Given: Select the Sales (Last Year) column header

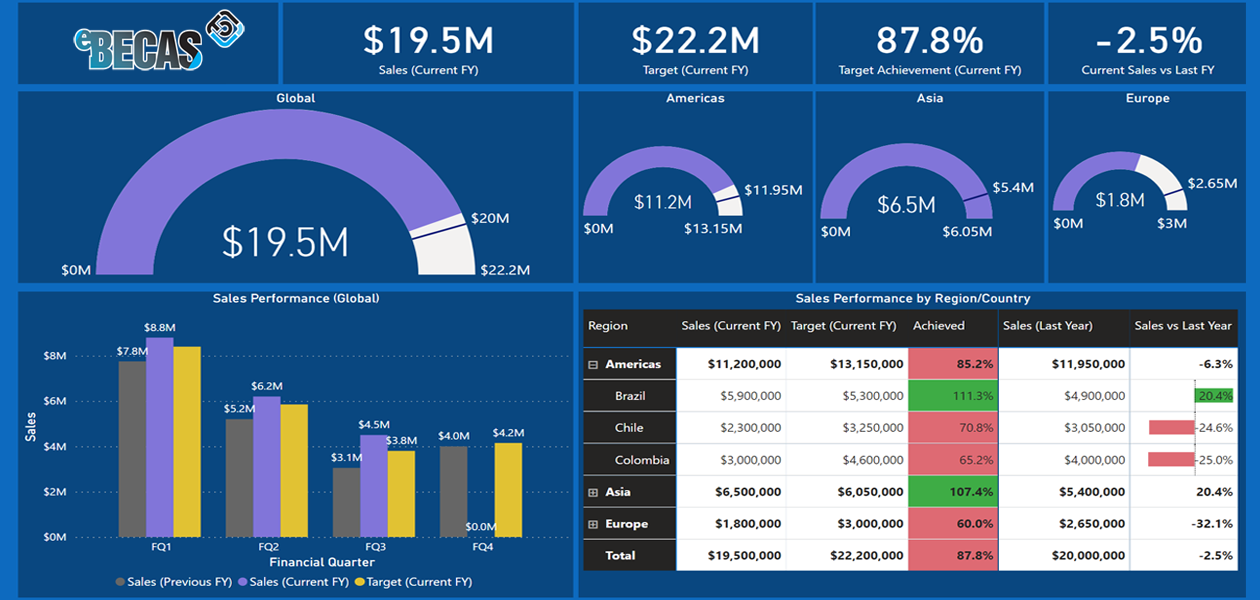Looking at the screenshot, I should (x=1047, y=326).
